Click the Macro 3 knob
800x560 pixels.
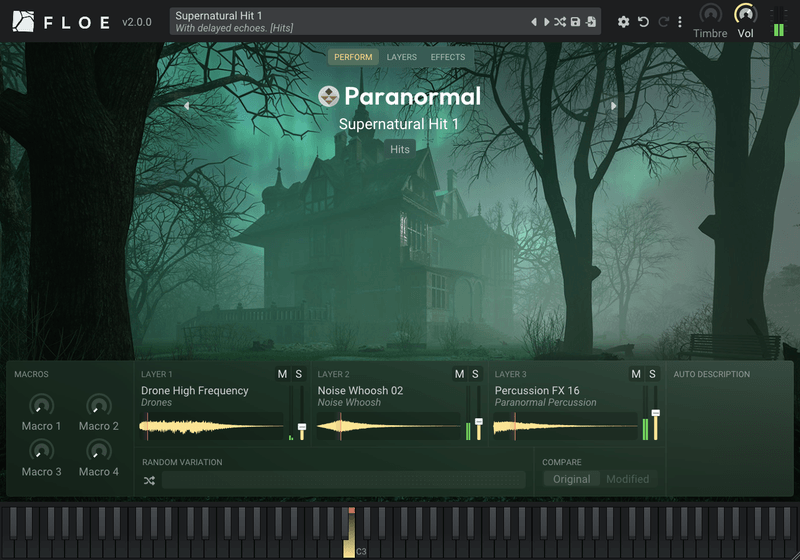(41, 451)
